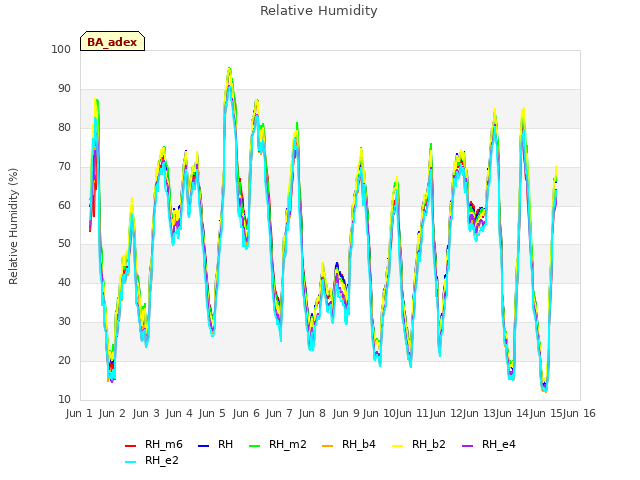Toggle RH_m2 series in legend
Viewport: 640px width, 480px height.
click(278, 444)
